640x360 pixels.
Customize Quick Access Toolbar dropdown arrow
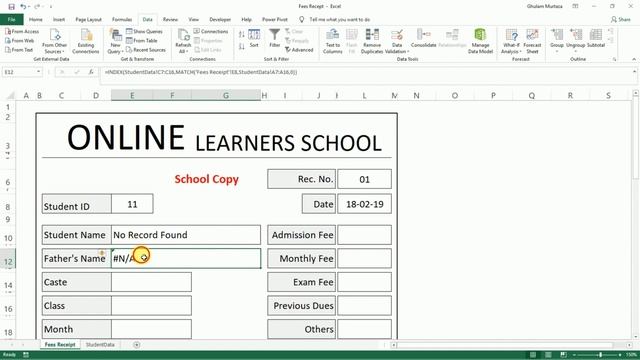[x=51, y=7]
